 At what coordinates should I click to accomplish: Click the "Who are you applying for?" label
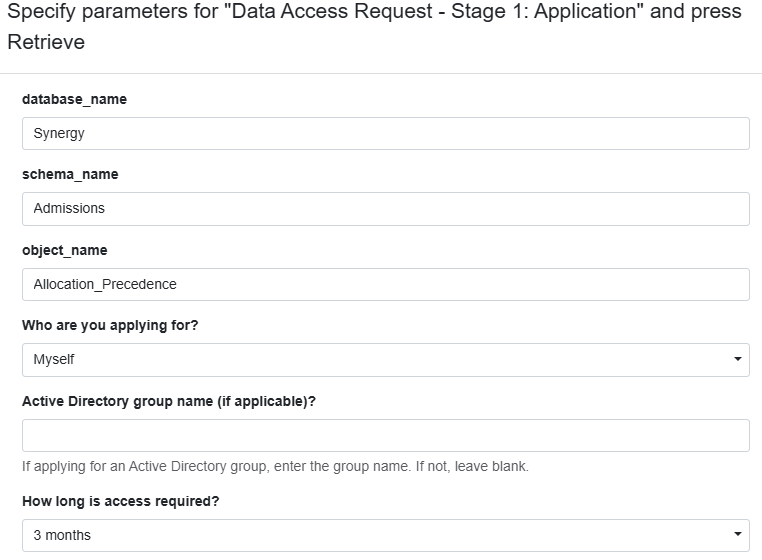(110, 325)
